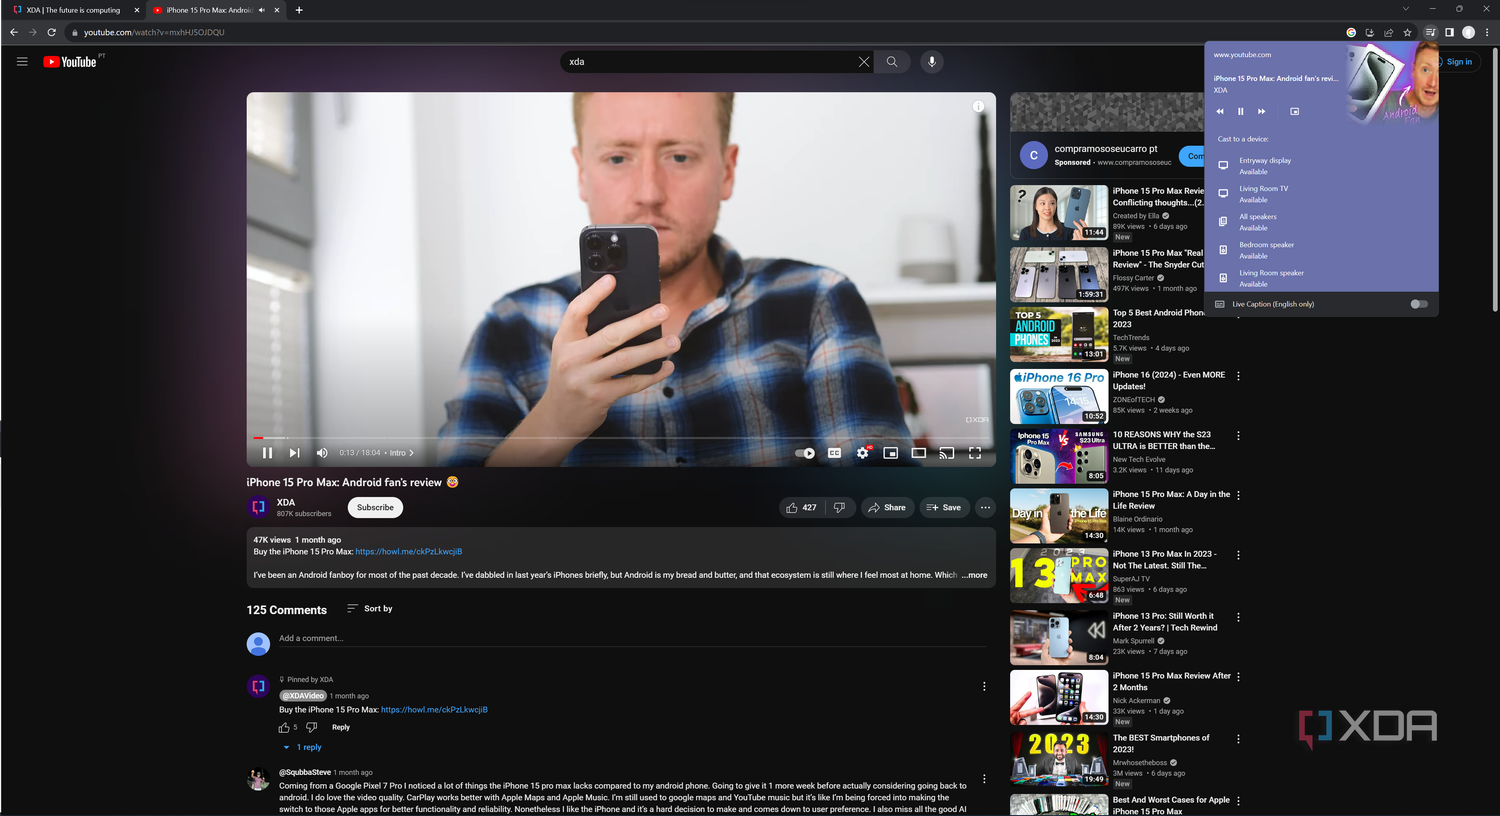
Task: Open Chrome media controls toolbar icon
Action: (1430, 32)
